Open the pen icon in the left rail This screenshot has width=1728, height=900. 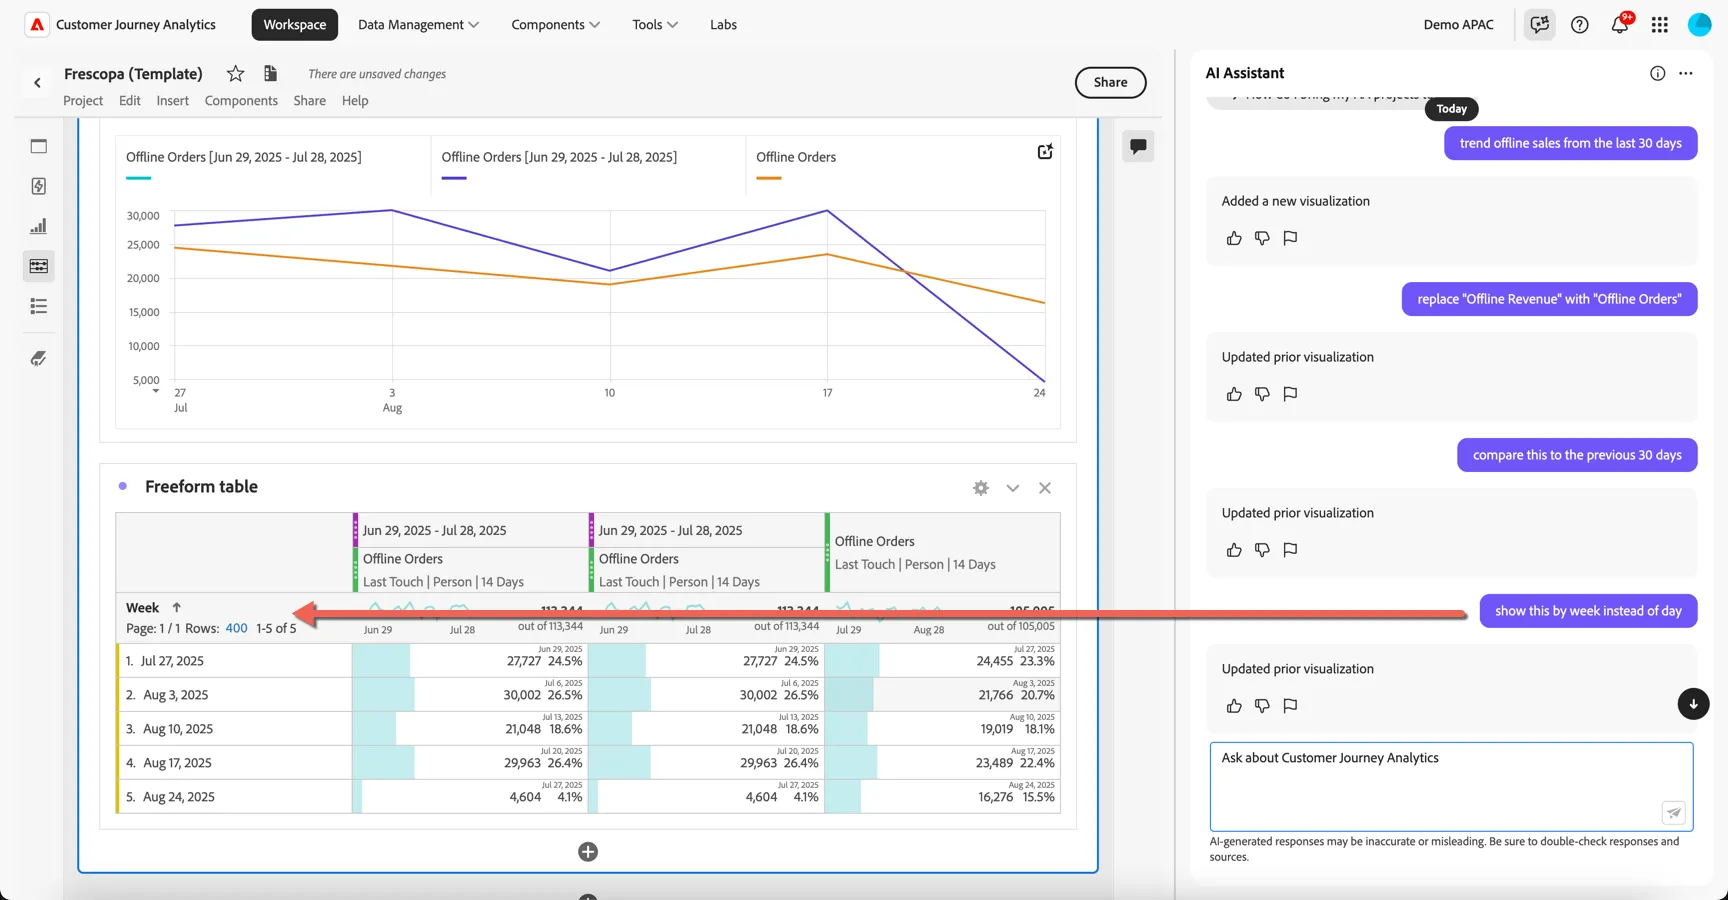coord(39,358)
